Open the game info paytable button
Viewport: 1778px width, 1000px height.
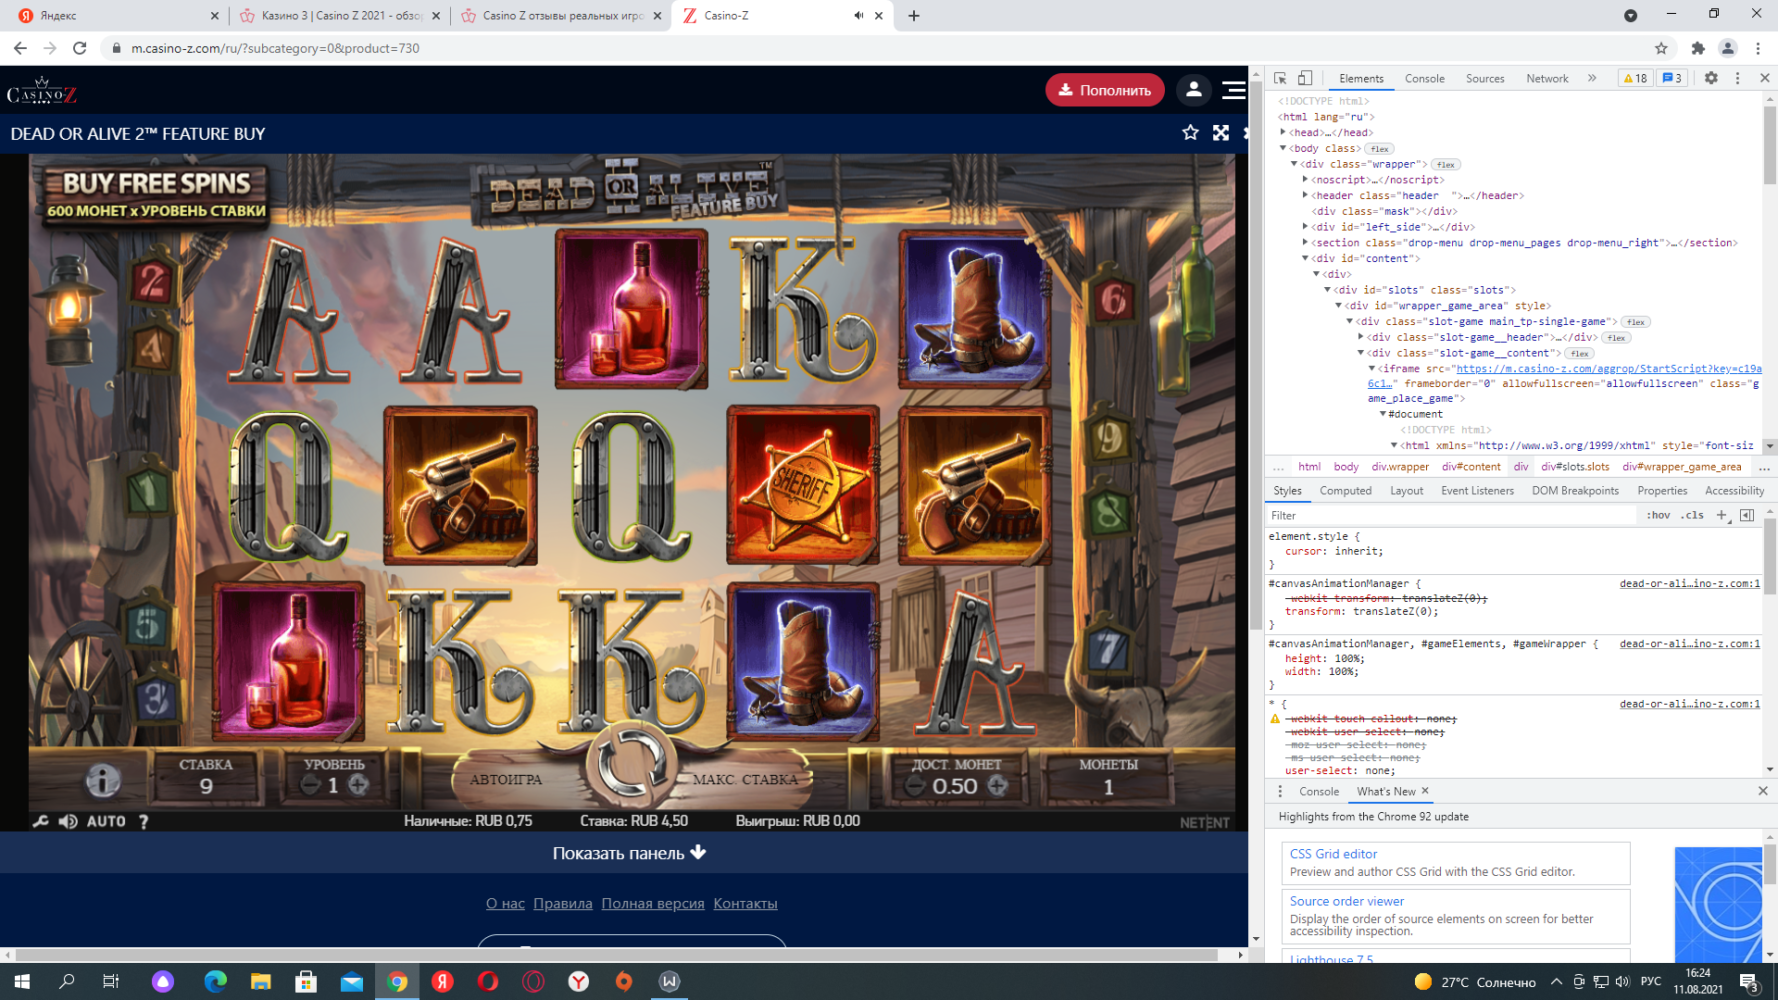click(x=103, y=780)
